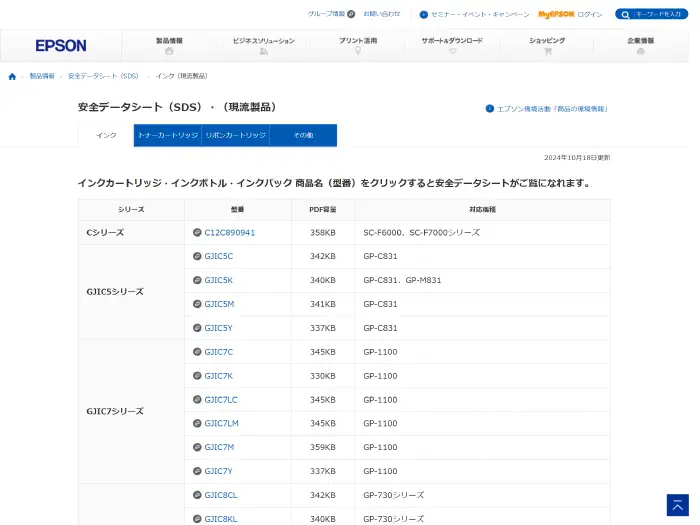Click the PDF icon beside GJIC7LM
This screenshot has width=700, height=525.
coord(197,423)
